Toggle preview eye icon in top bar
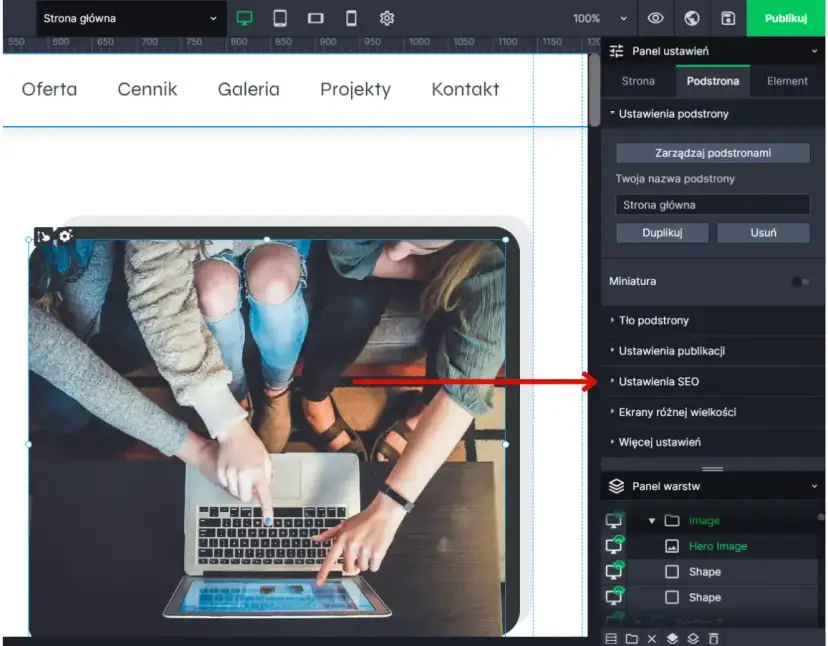This screenshot has width=828, height=646. coord(655,18)
